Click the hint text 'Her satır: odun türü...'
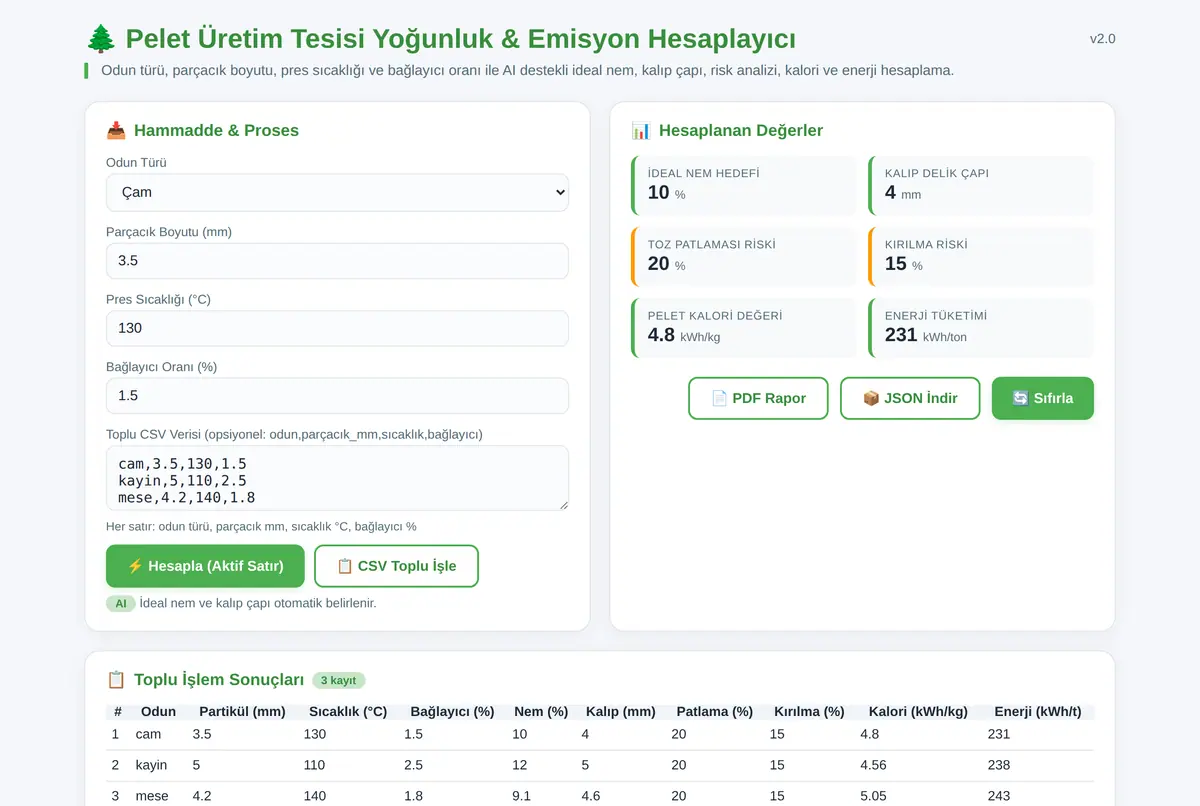This screenshot has height=806, width=1200. pyautogui.click(x=261, y=526)
